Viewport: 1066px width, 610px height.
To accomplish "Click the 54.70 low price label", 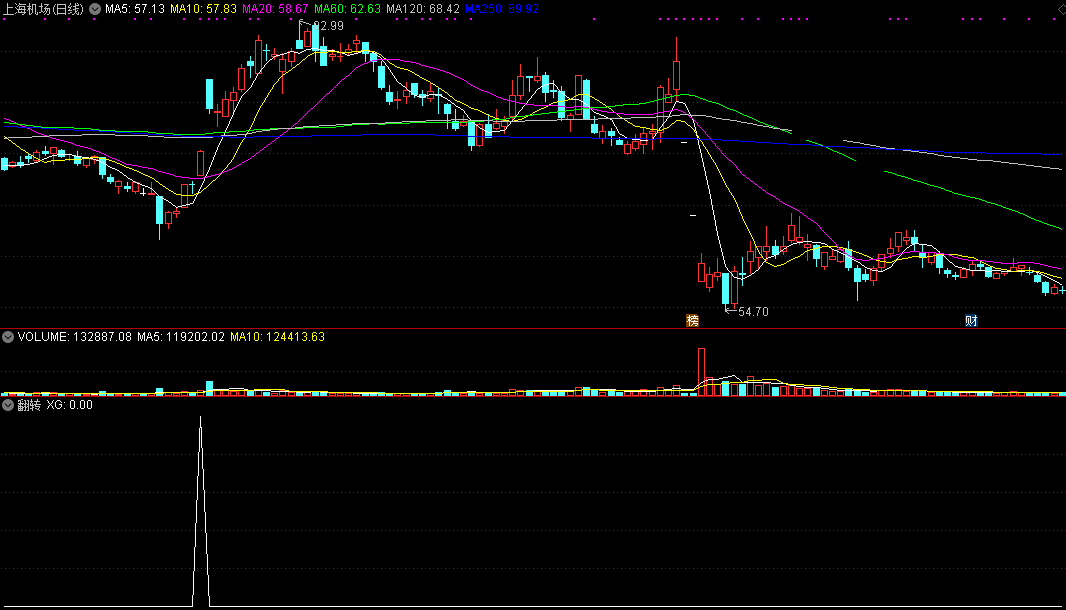I will (x=753, y=312).
